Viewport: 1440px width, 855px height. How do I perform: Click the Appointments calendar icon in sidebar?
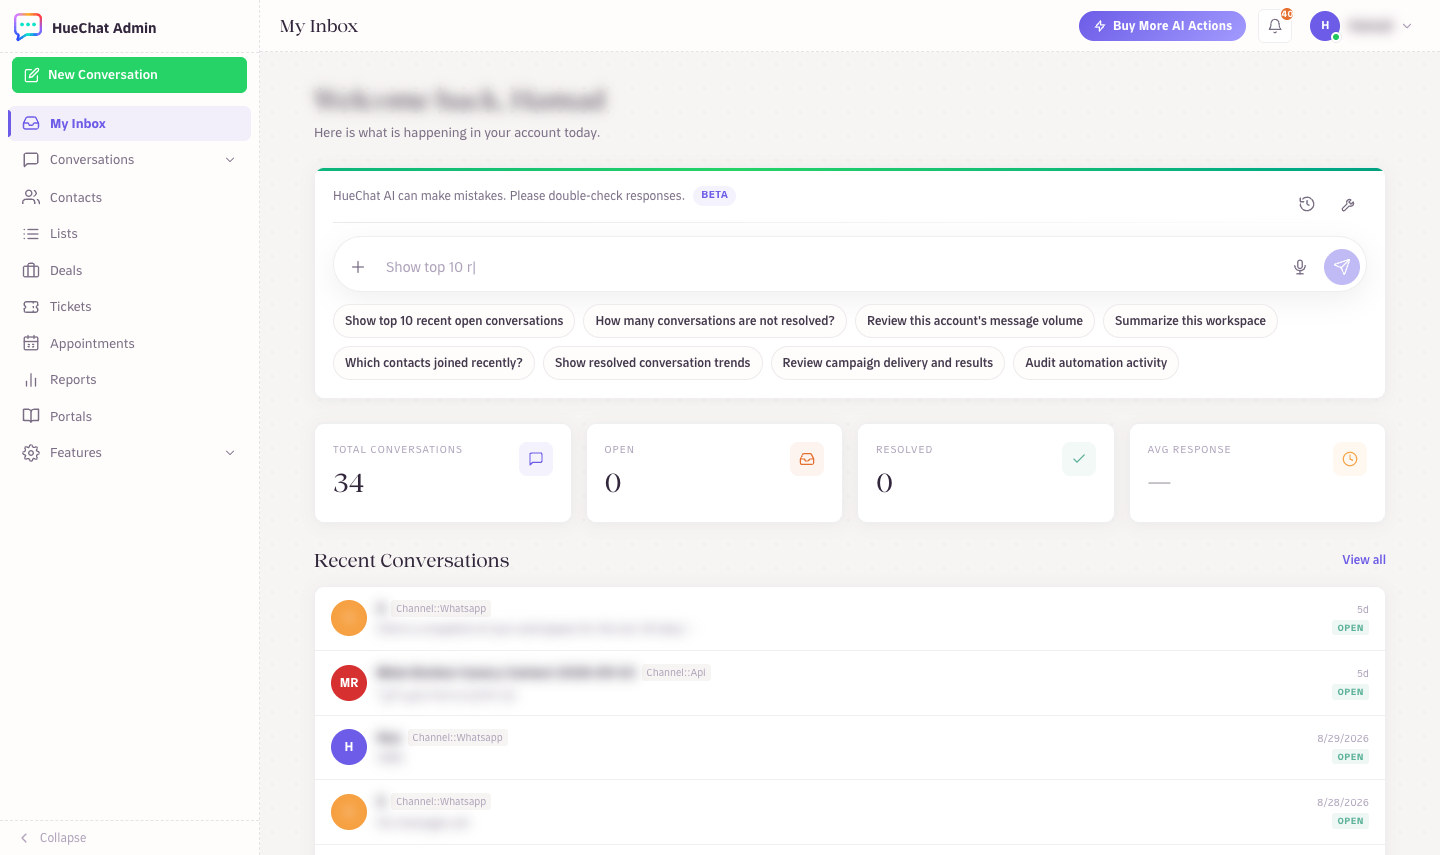[x=31, y=343]
